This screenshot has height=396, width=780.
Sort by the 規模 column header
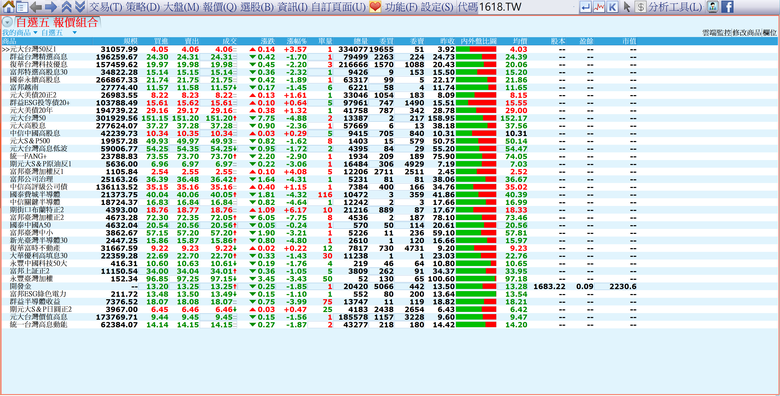tap(131, 41)
